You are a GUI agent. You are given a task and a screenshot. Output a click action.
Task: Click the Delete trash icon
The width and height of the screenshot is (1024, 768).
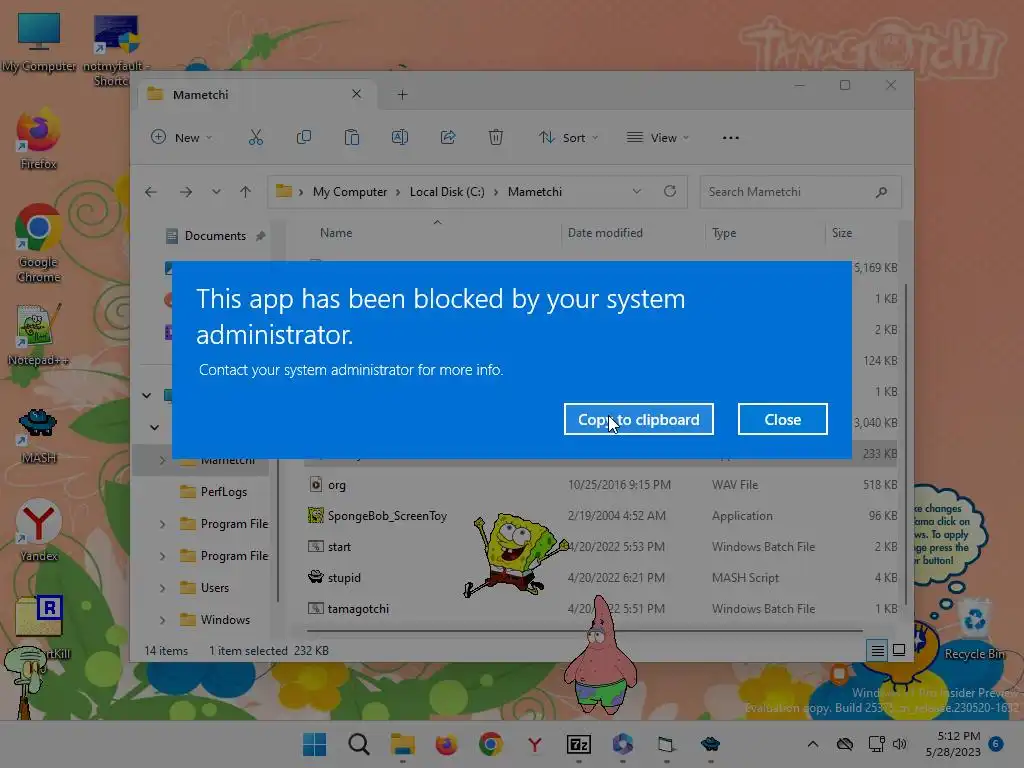click(x=496, y=137)
